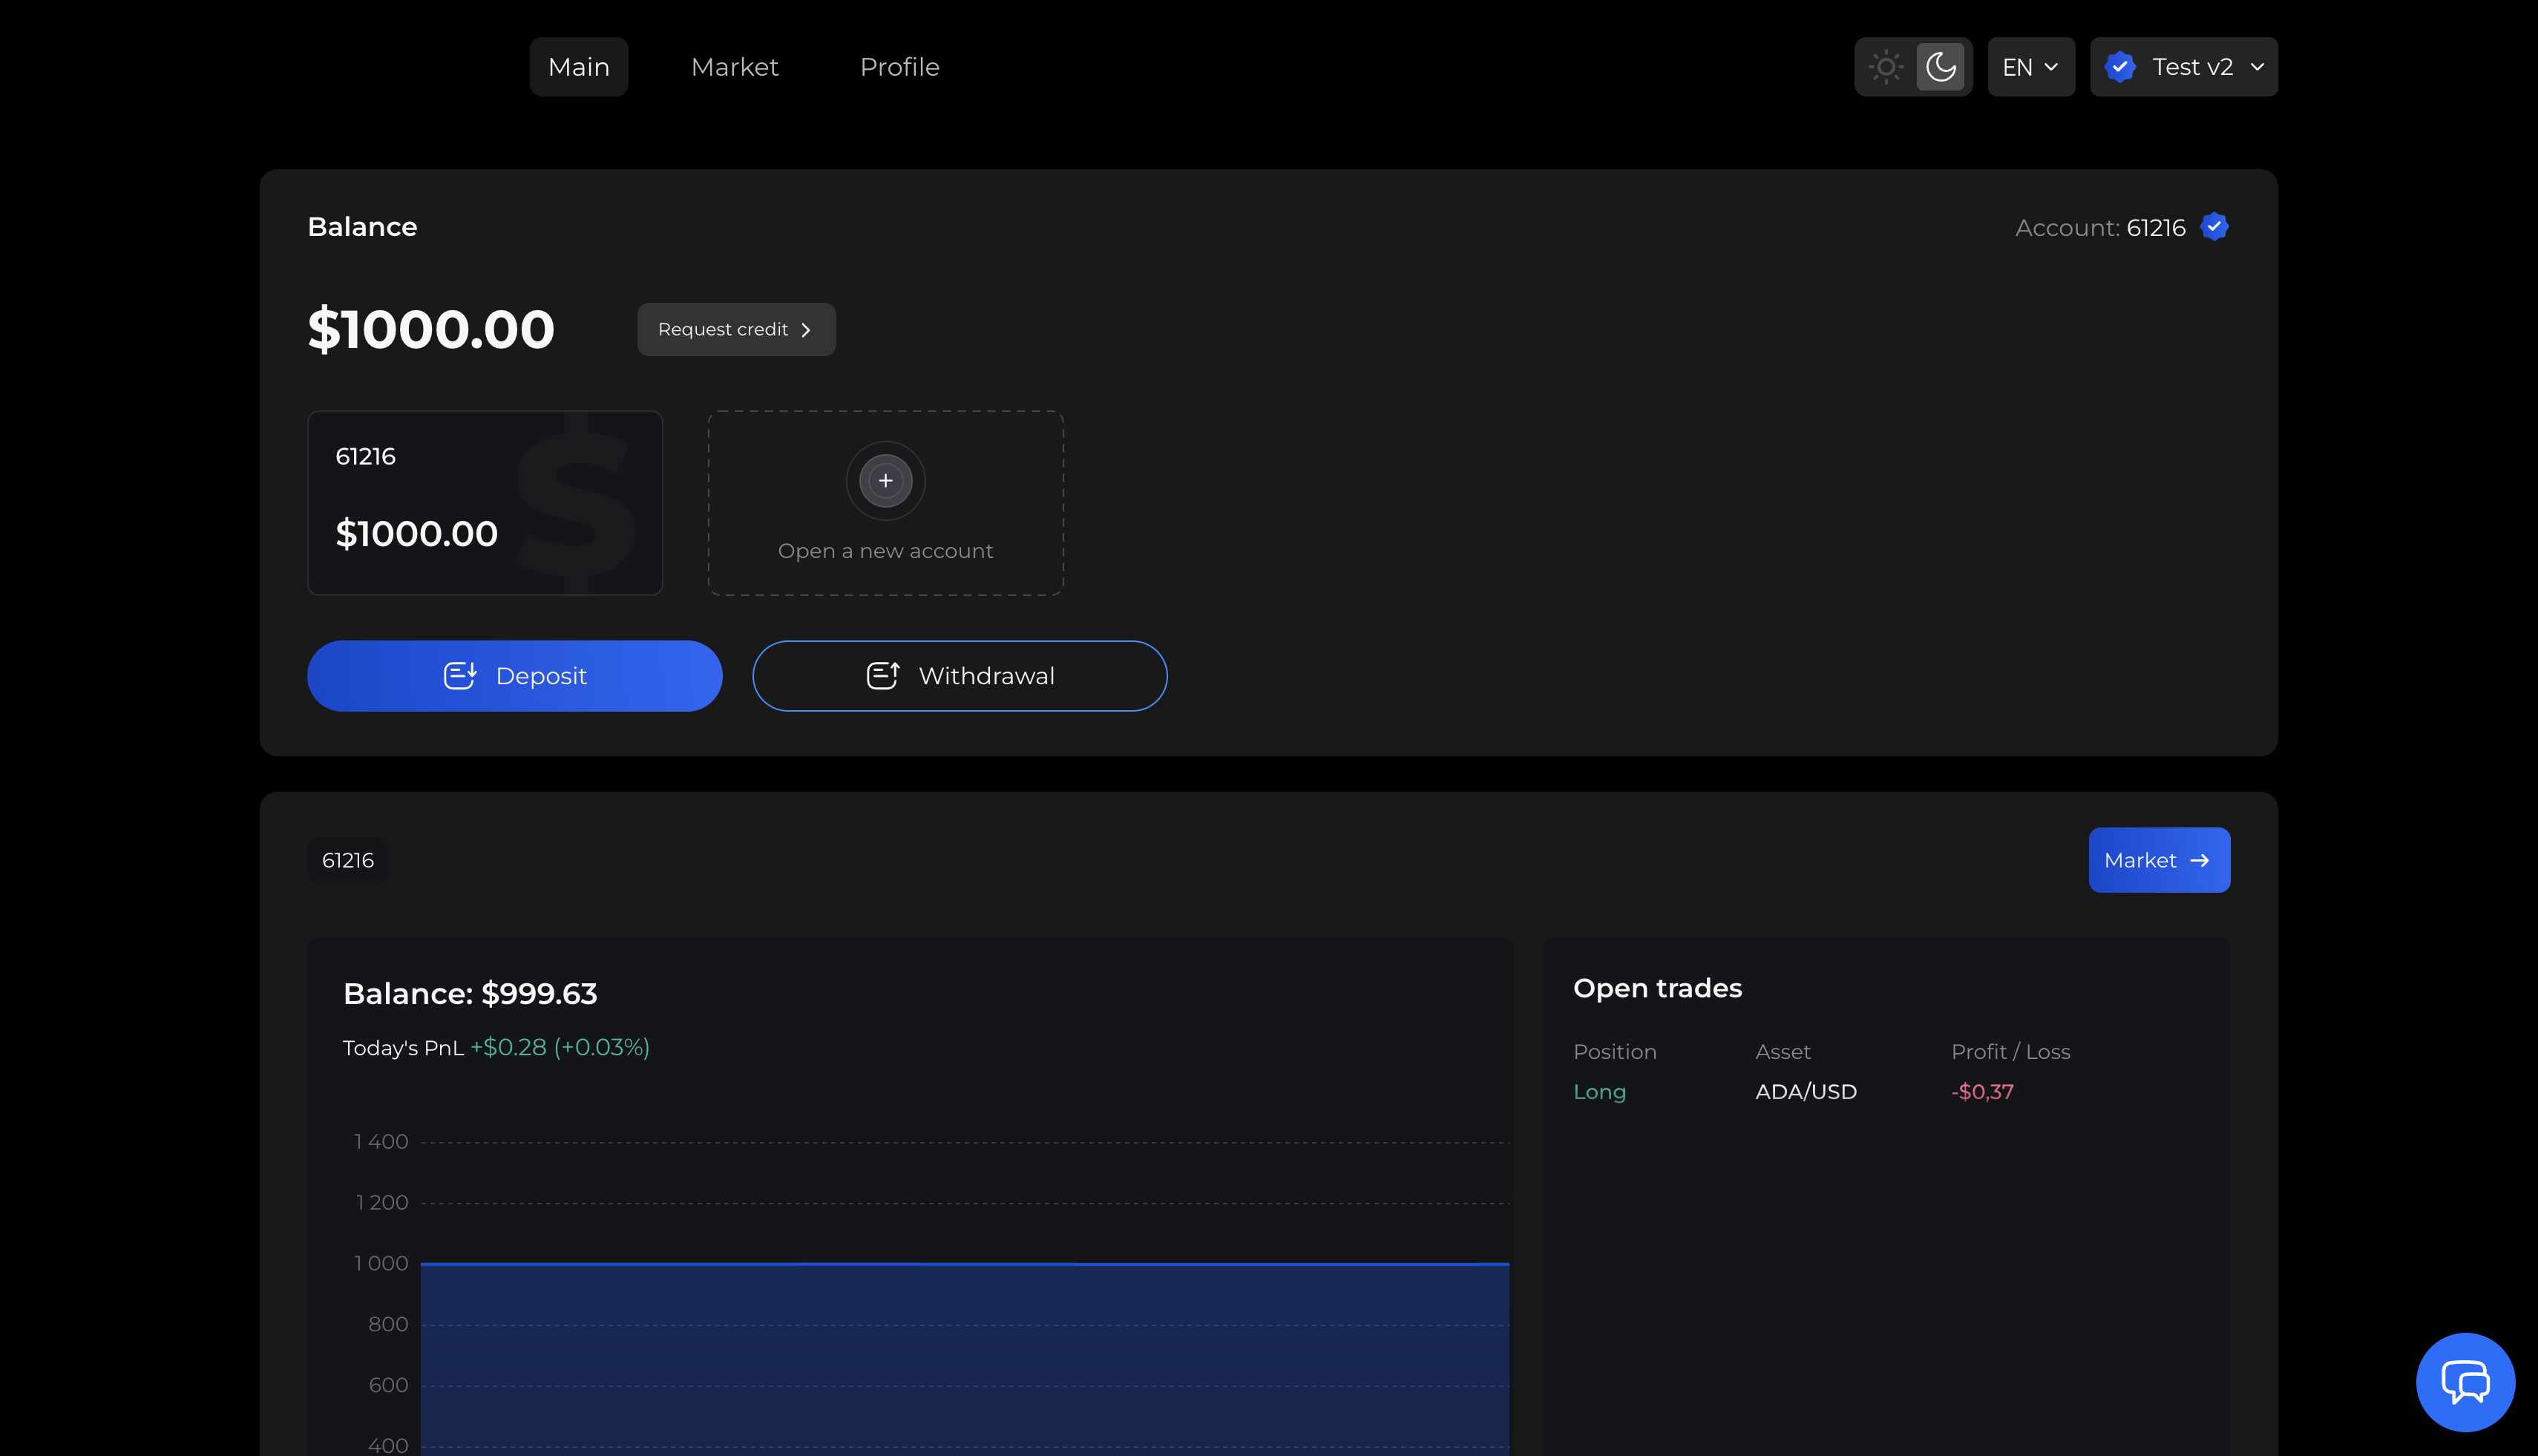Expand the Test v2 user menu
This screenshot has width=2538, height=1456.
coord(2256,67)
